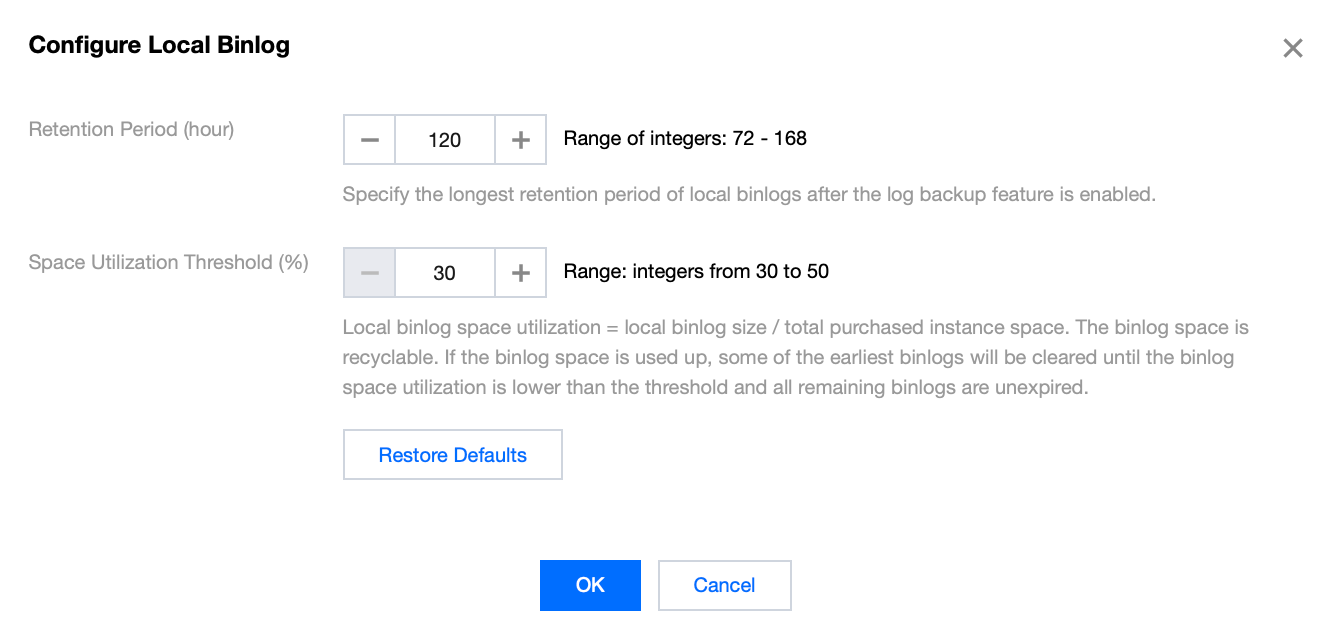Confirm settings with the OK button
Viewport: 1326px width, 630px height.
[x=590, y=585]
